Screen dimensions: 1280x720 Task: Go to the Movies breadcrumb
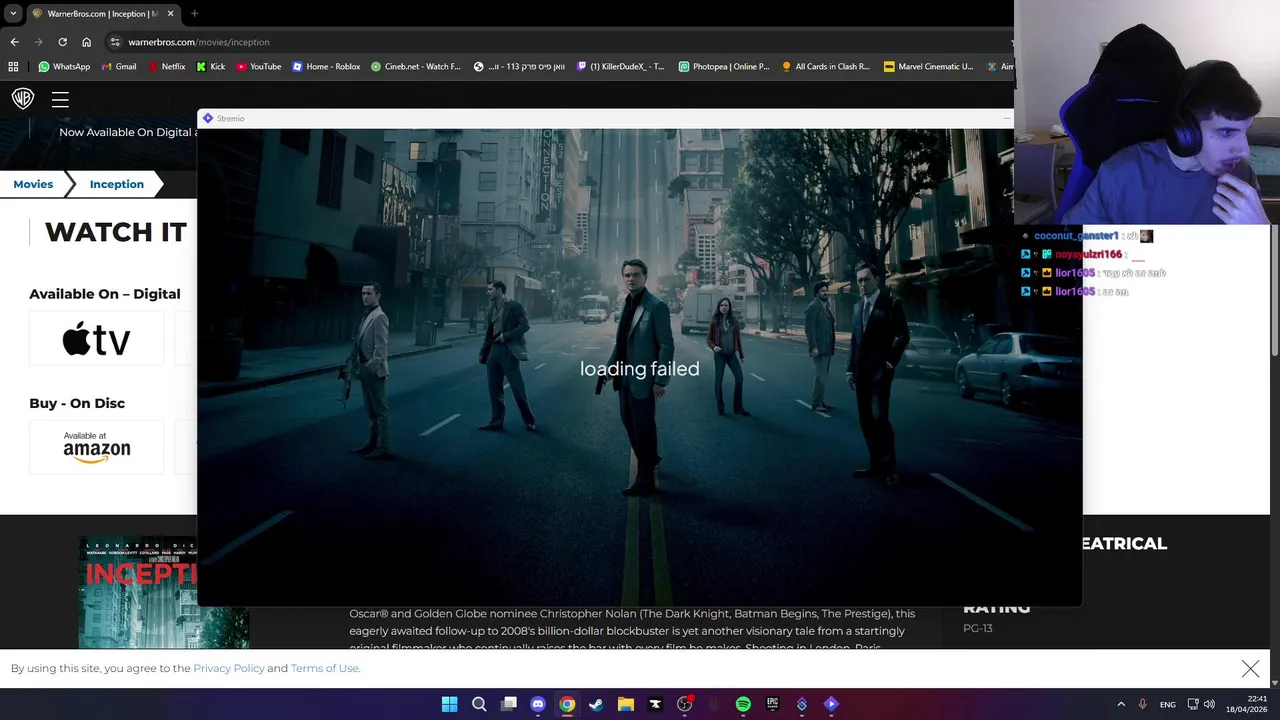point(33,184)
